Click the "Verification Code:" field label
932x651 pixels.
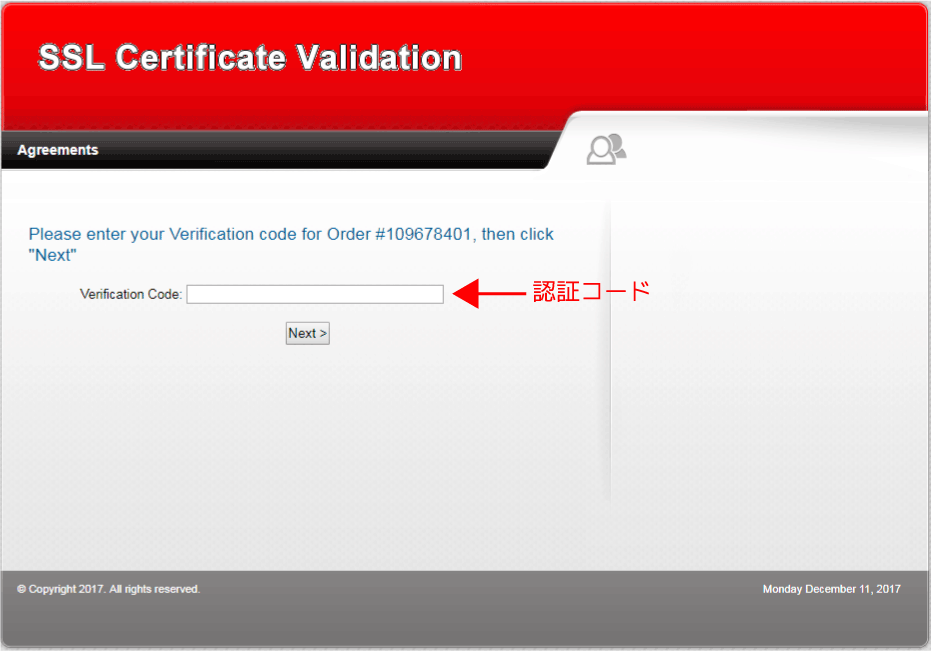[131, 294]
